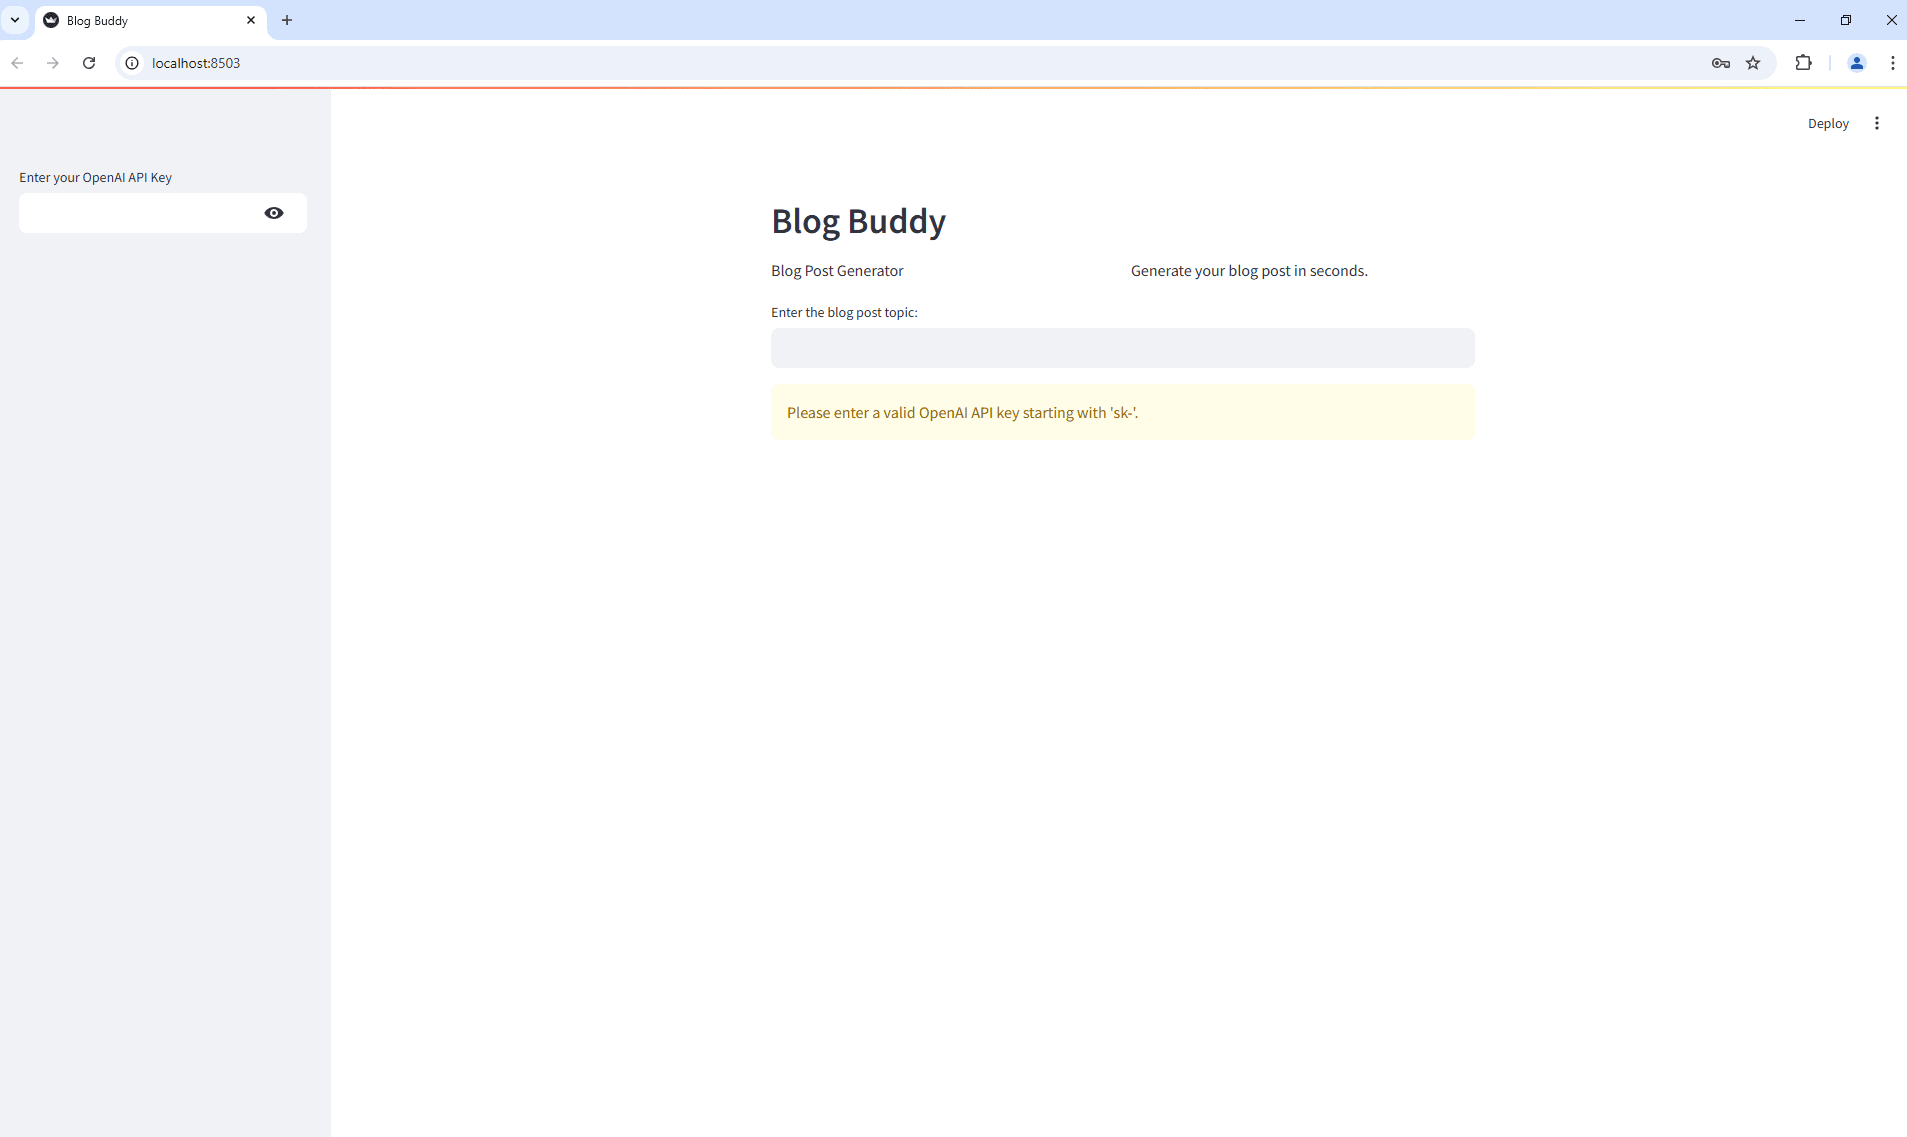Go back using the browser back arrow
Screen dimensions: 1907x1137
17,63
